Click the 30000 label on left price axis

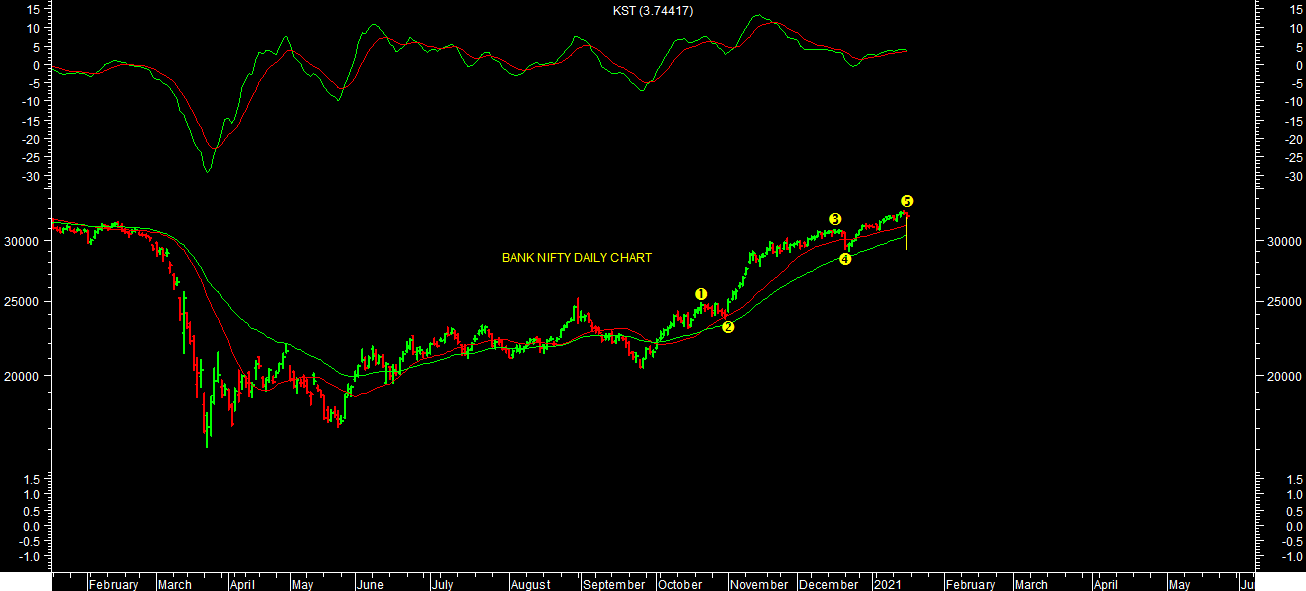[20, 241]
